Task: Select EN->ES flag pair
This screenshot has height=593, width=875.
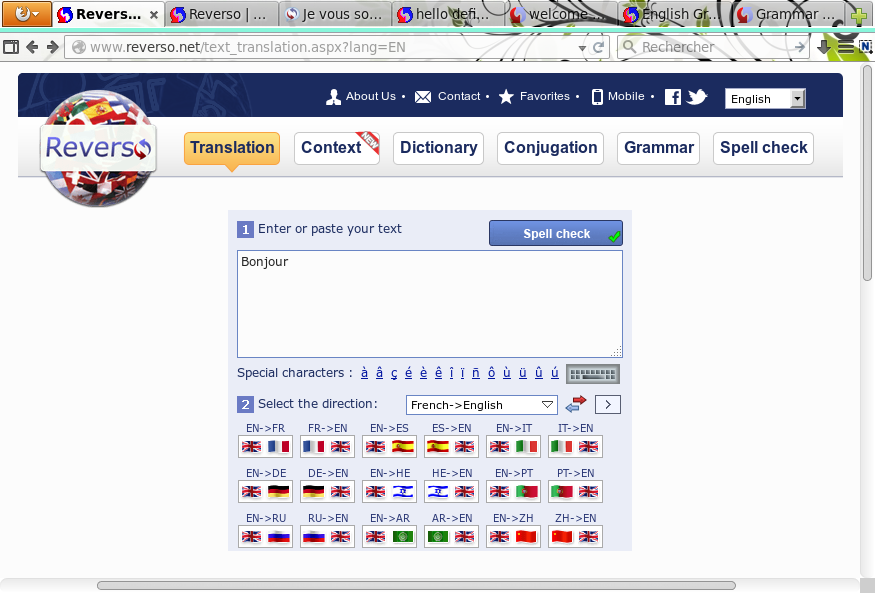Action: click(389, 446)
